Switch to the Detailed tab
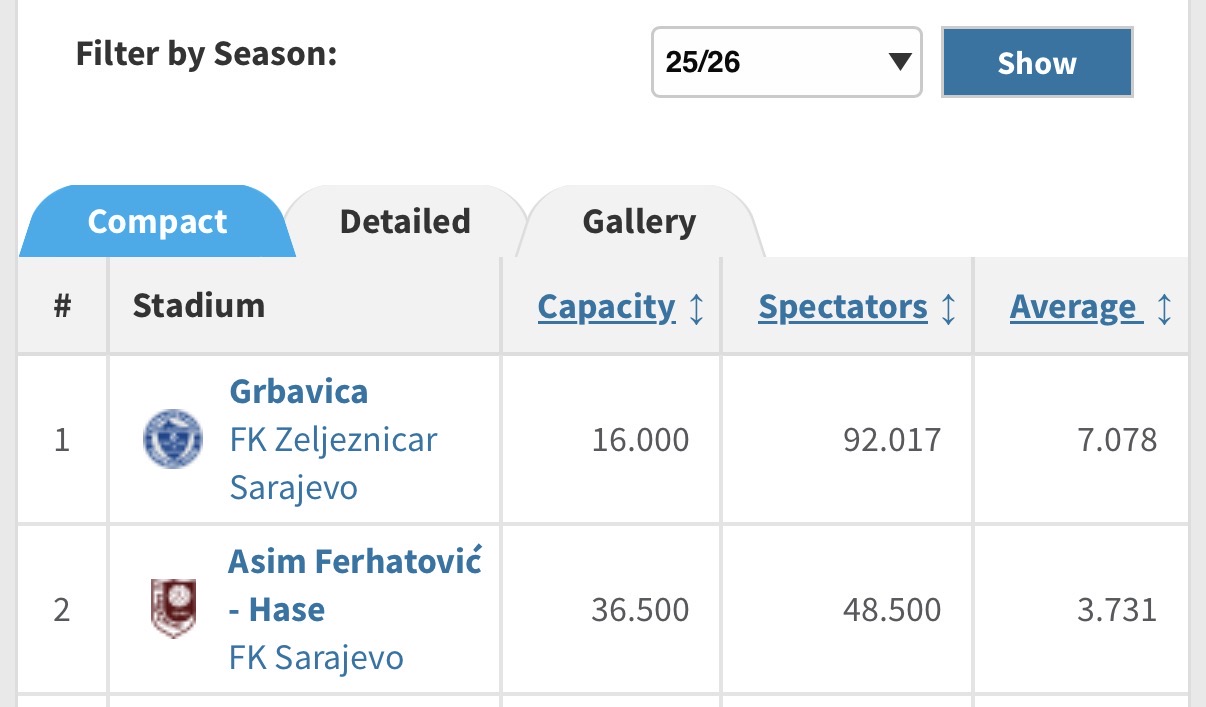The height and width of the screenshot is (707, 1206). coord(405,221)
